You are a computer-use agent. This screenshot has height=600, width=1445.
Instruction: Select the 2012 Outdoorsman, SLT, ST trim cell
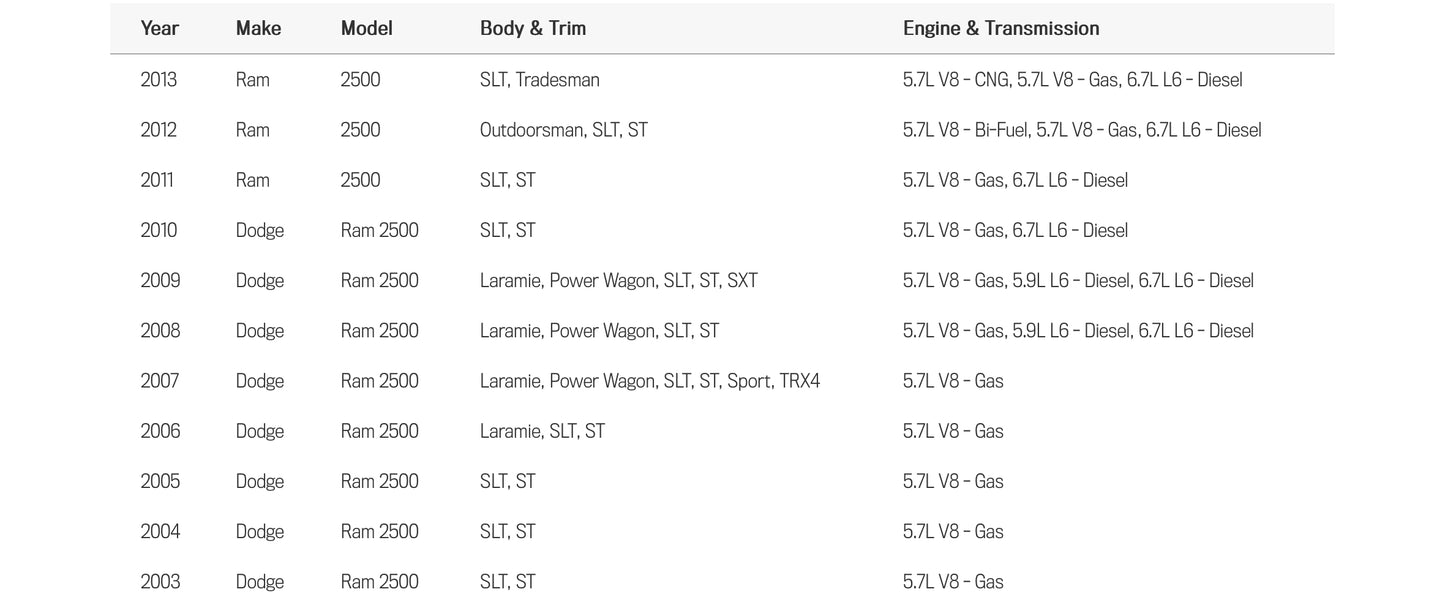pyautogui.click(x=564, y=130)
